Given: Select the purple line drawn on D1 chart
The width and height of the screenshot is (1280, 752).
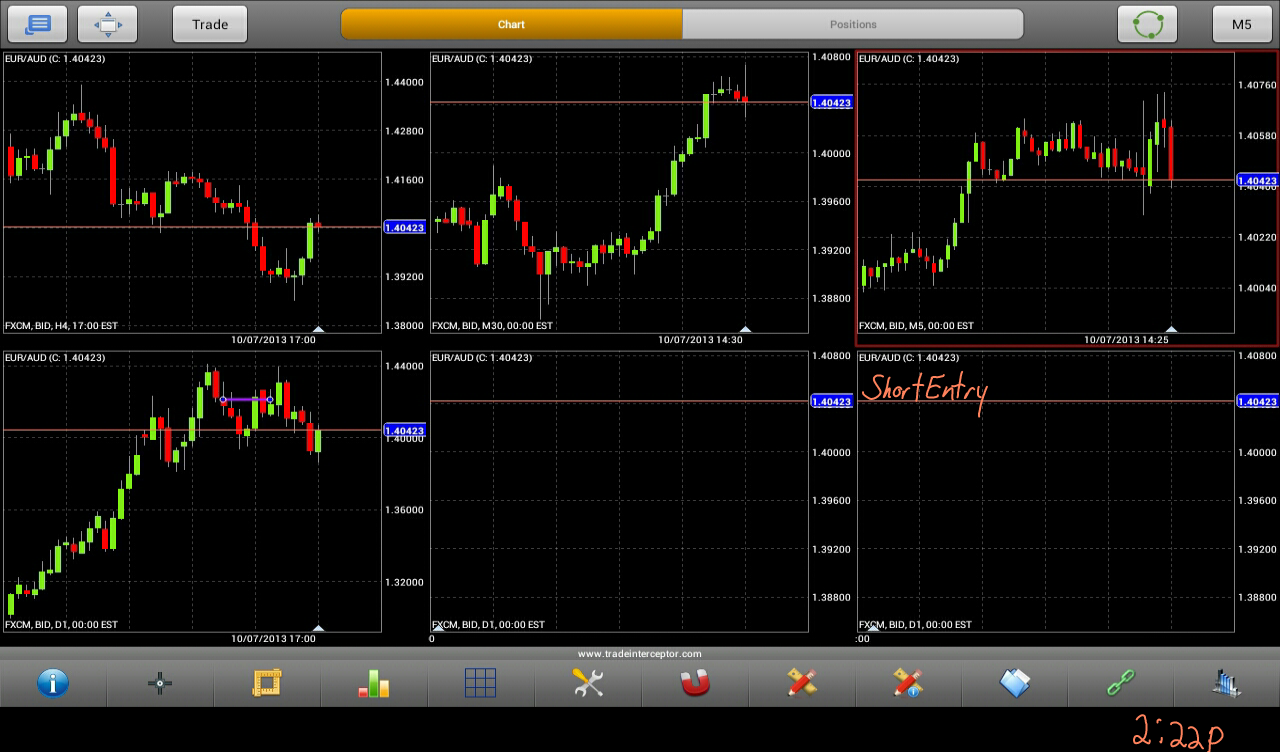Looking at the screenshot, I should (246, 400).
